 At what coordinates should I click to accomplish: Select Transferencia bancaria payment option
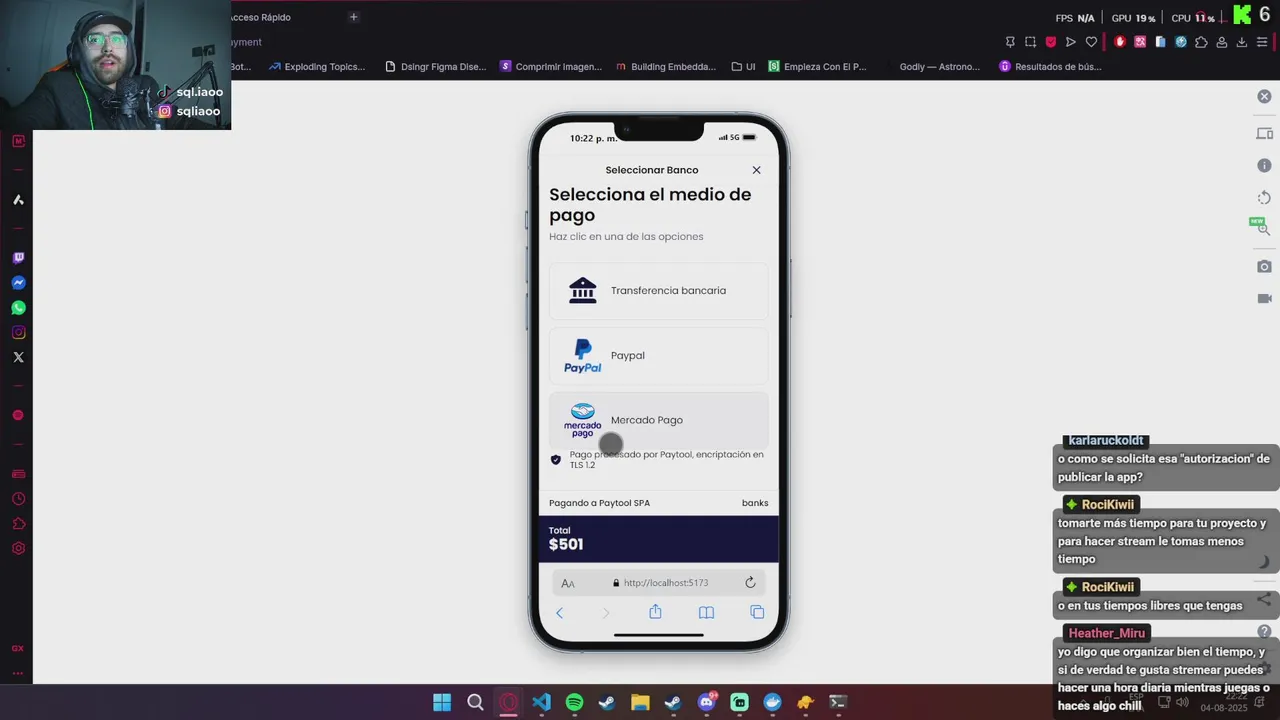658,291
